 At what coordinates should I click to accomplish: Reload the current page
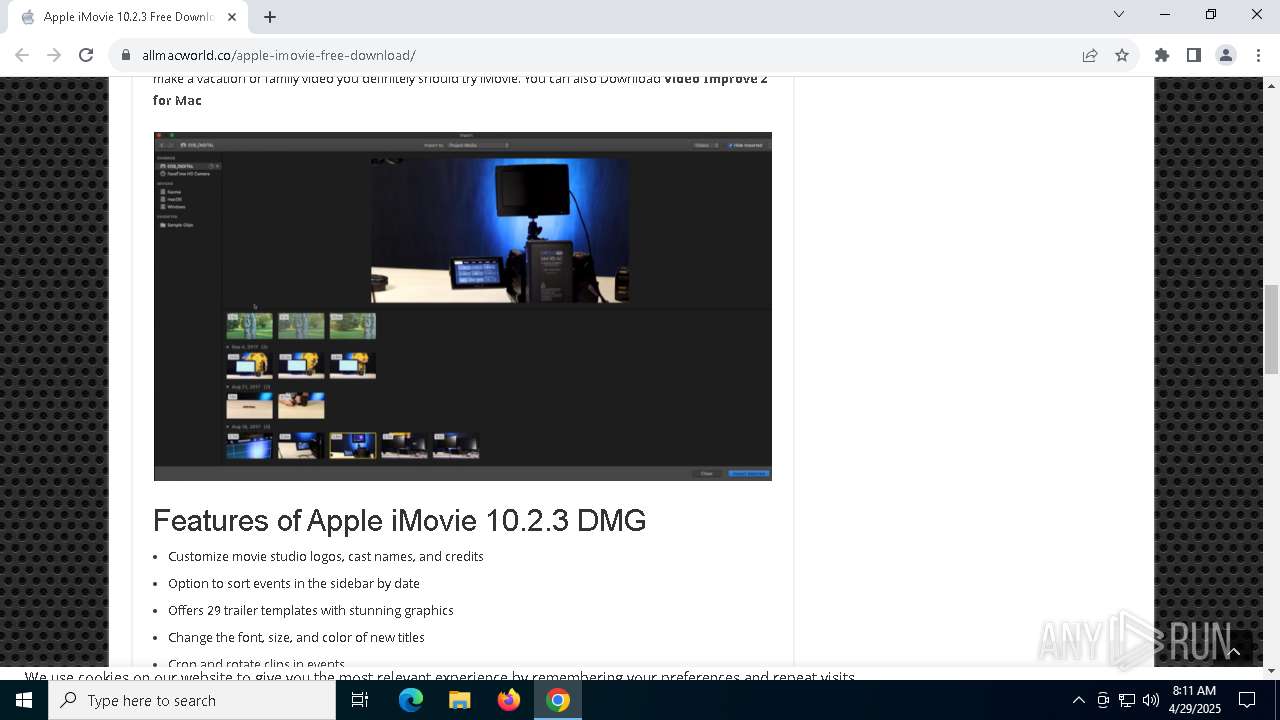point(86,55)
